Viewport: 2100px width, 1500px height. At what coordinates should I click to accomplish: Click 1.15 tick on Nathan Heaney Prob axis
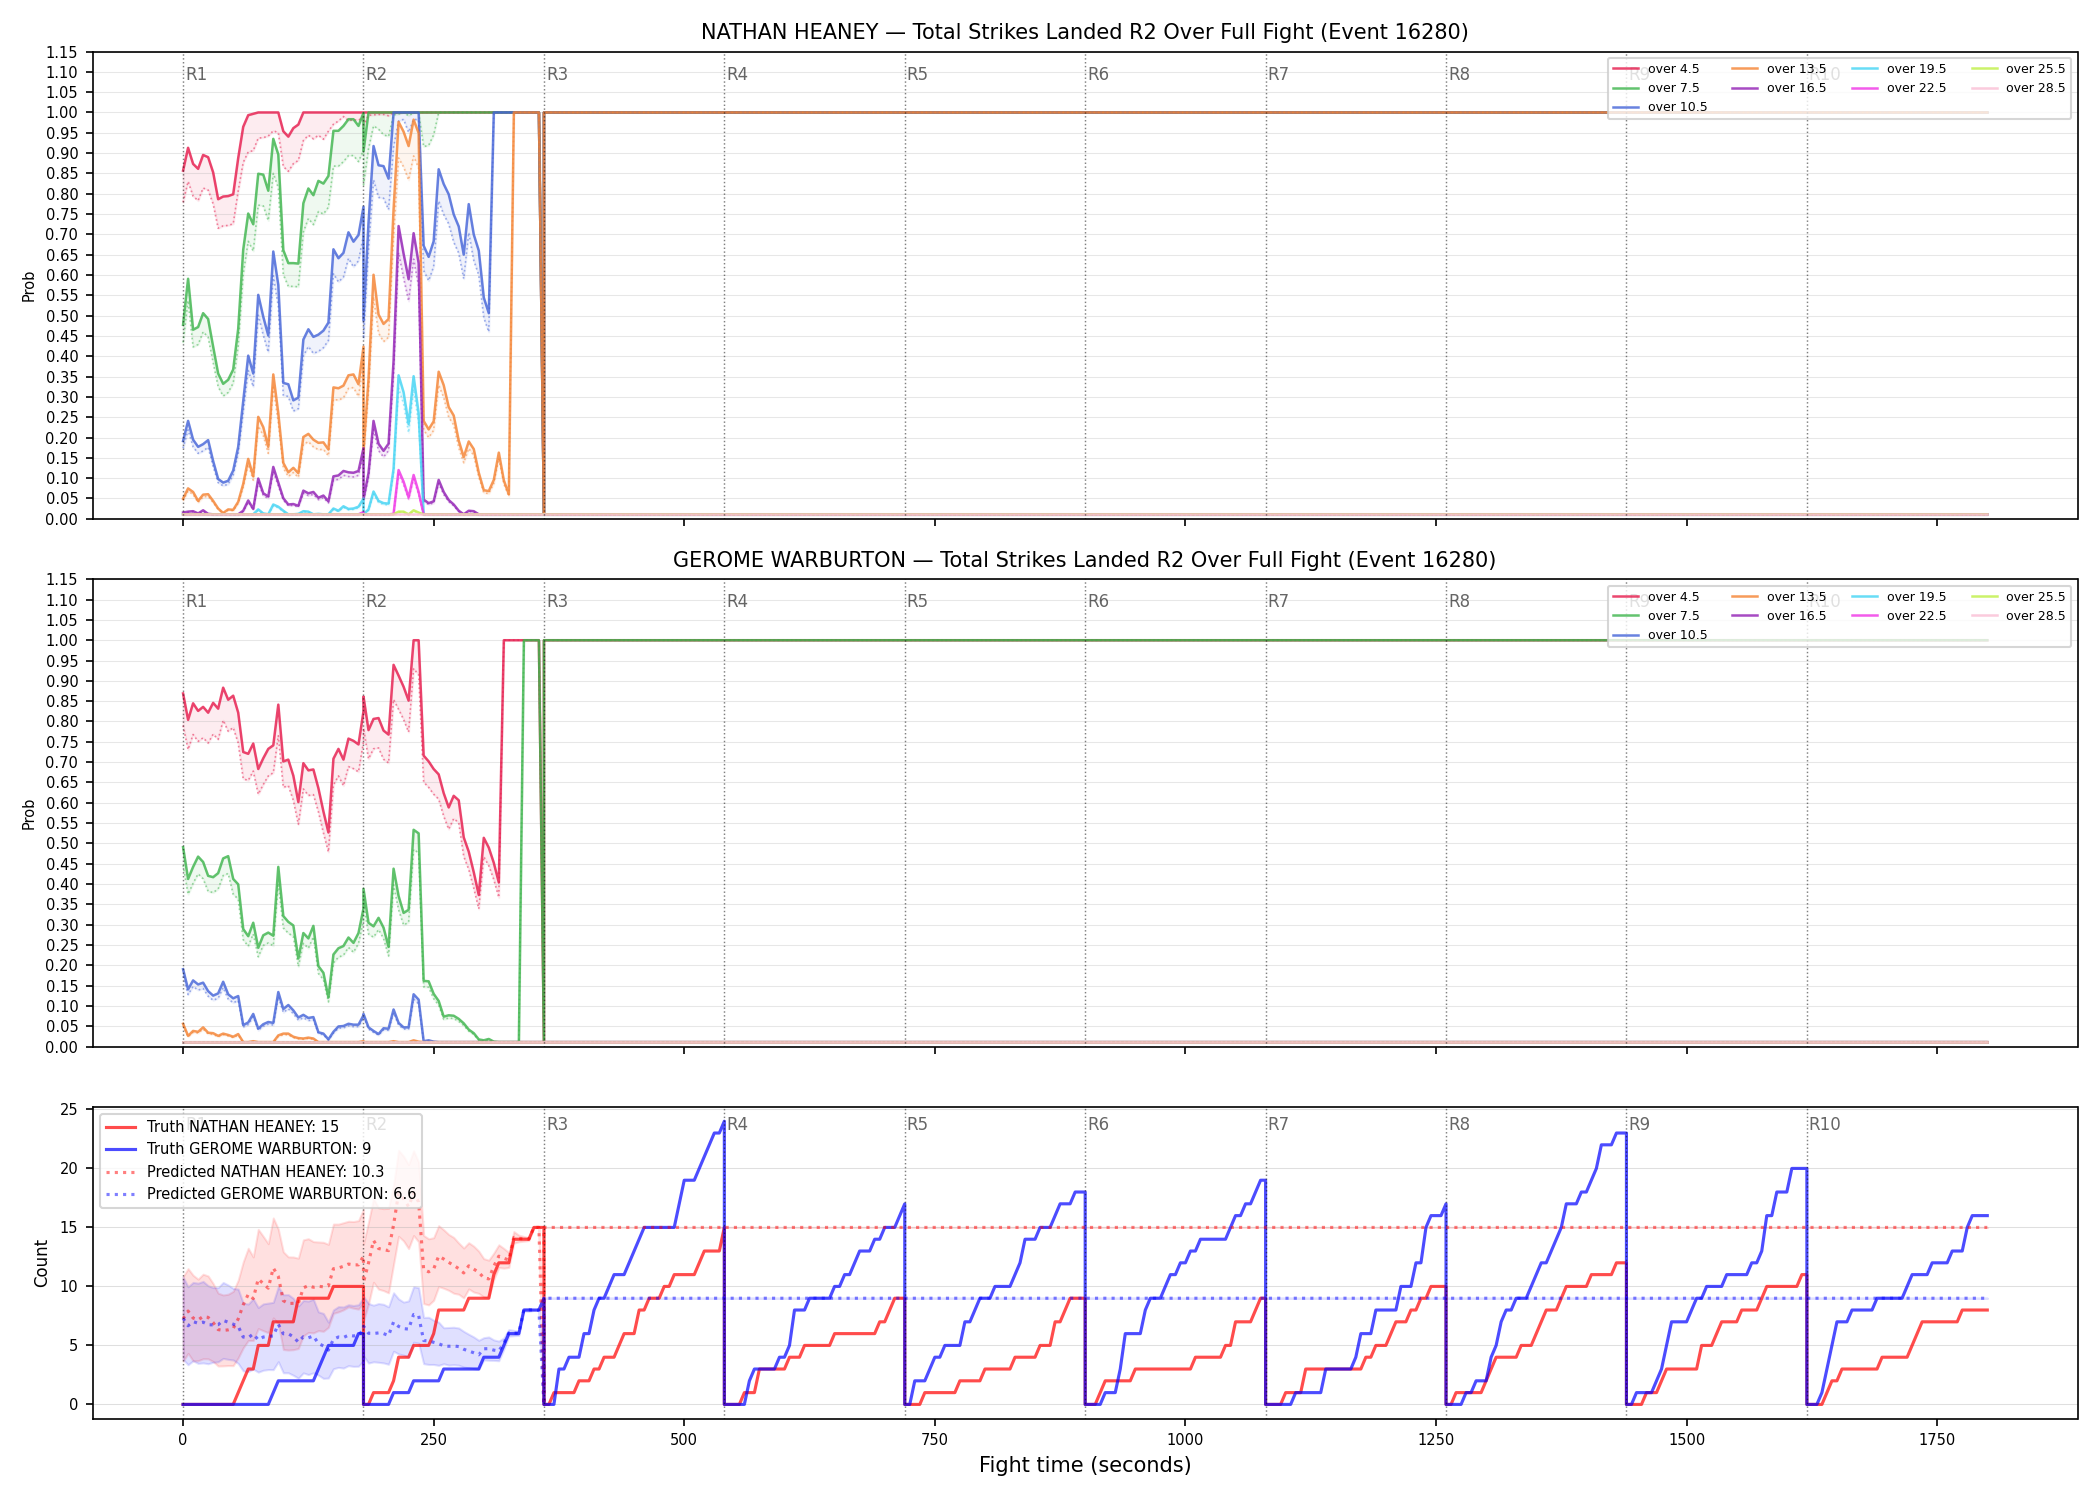point(62,52)
